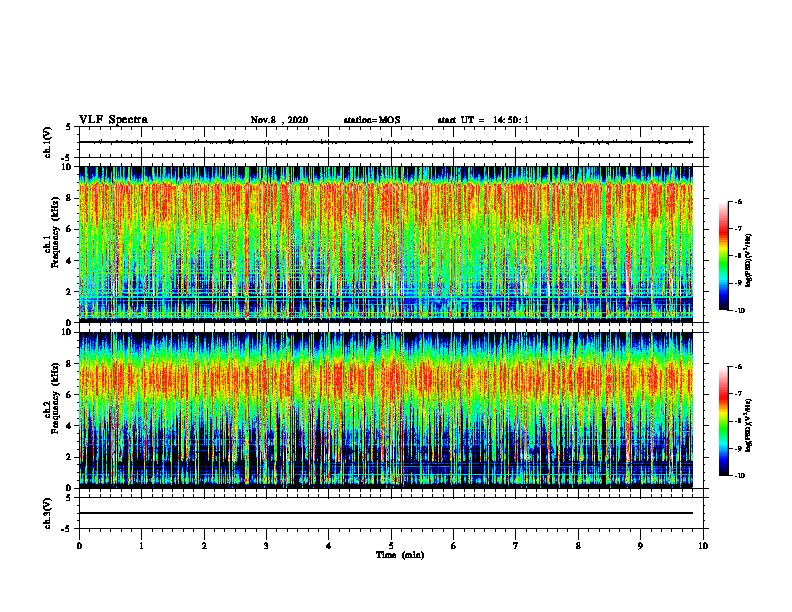The image size is (792, 612).
Task: Click the "start UT = 14:50: 1" text
Action: (x=483, y=120)
